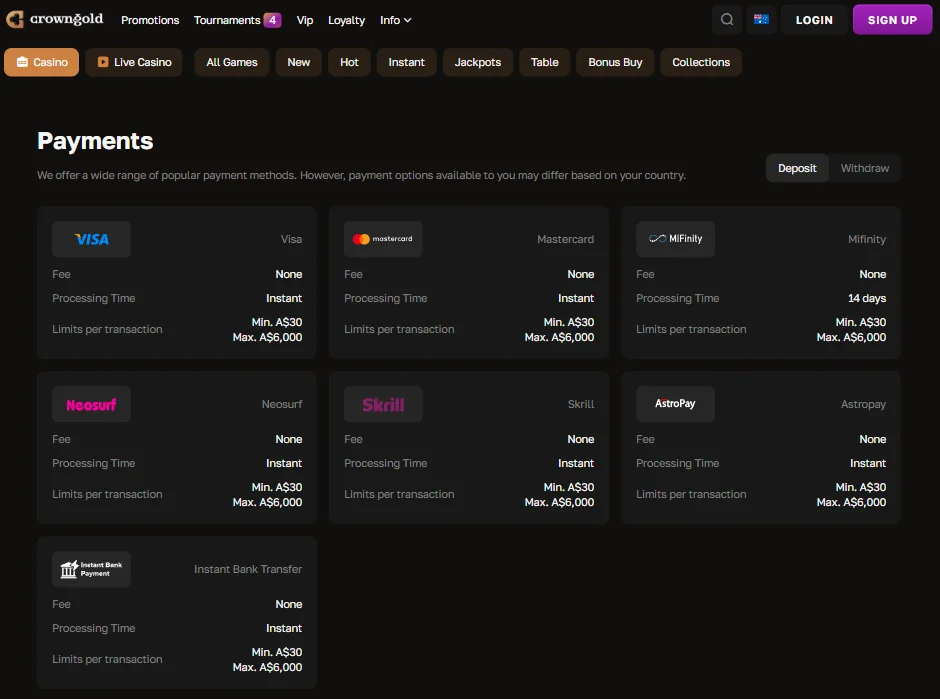
Task: Switch to the Bonus Buy category
Action: pyautogui.click(x=615, y=62)
